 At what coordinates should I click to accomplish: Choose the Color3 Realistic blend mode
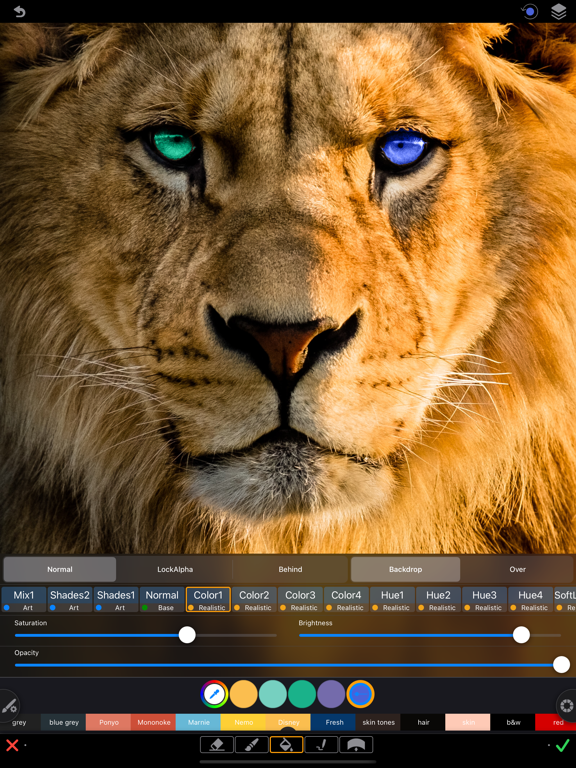coord(300,600)
